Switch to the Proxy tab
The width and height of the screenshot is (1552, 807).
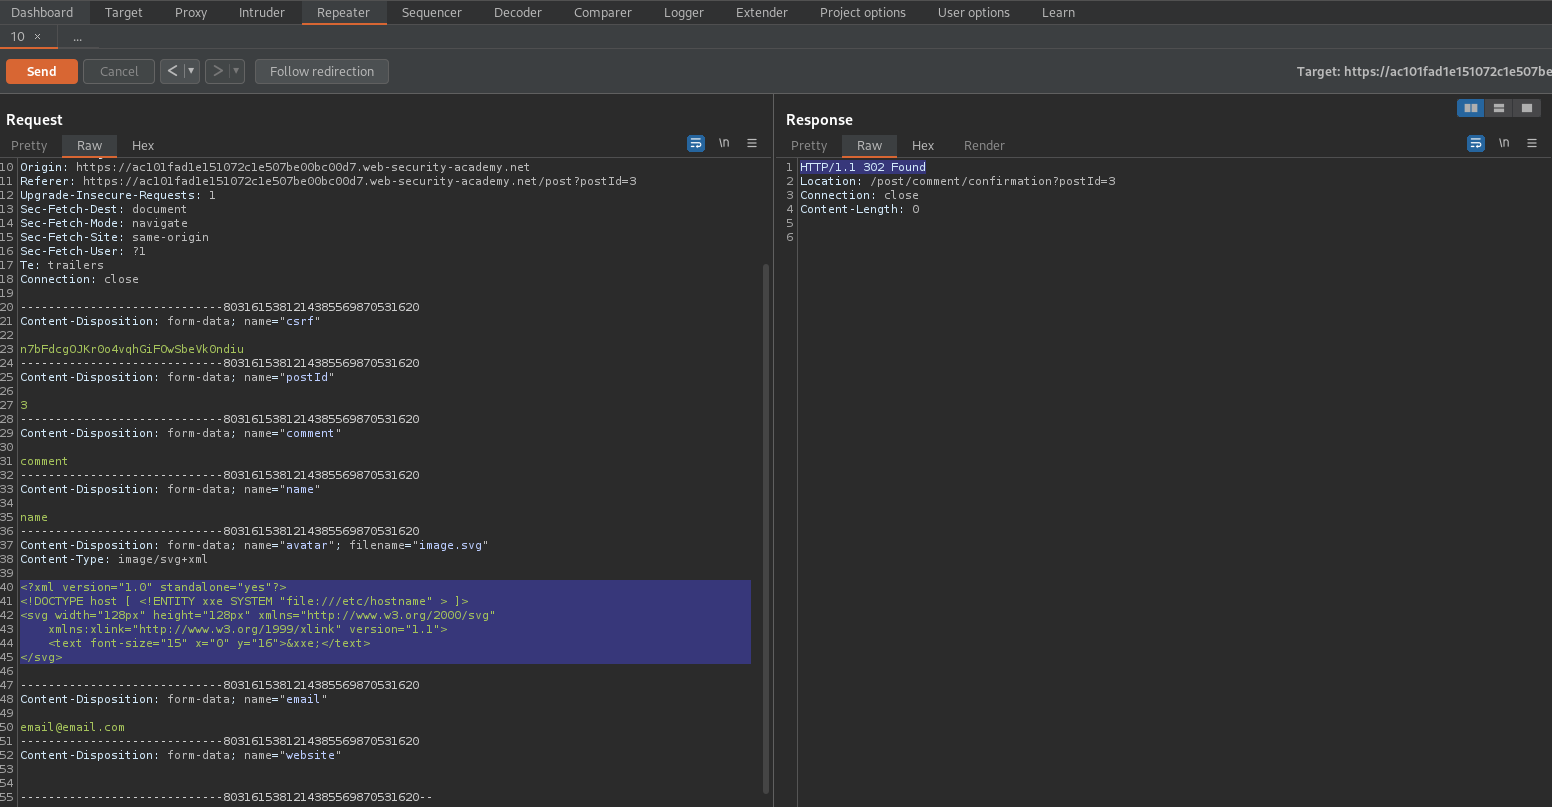click(191, 12)
